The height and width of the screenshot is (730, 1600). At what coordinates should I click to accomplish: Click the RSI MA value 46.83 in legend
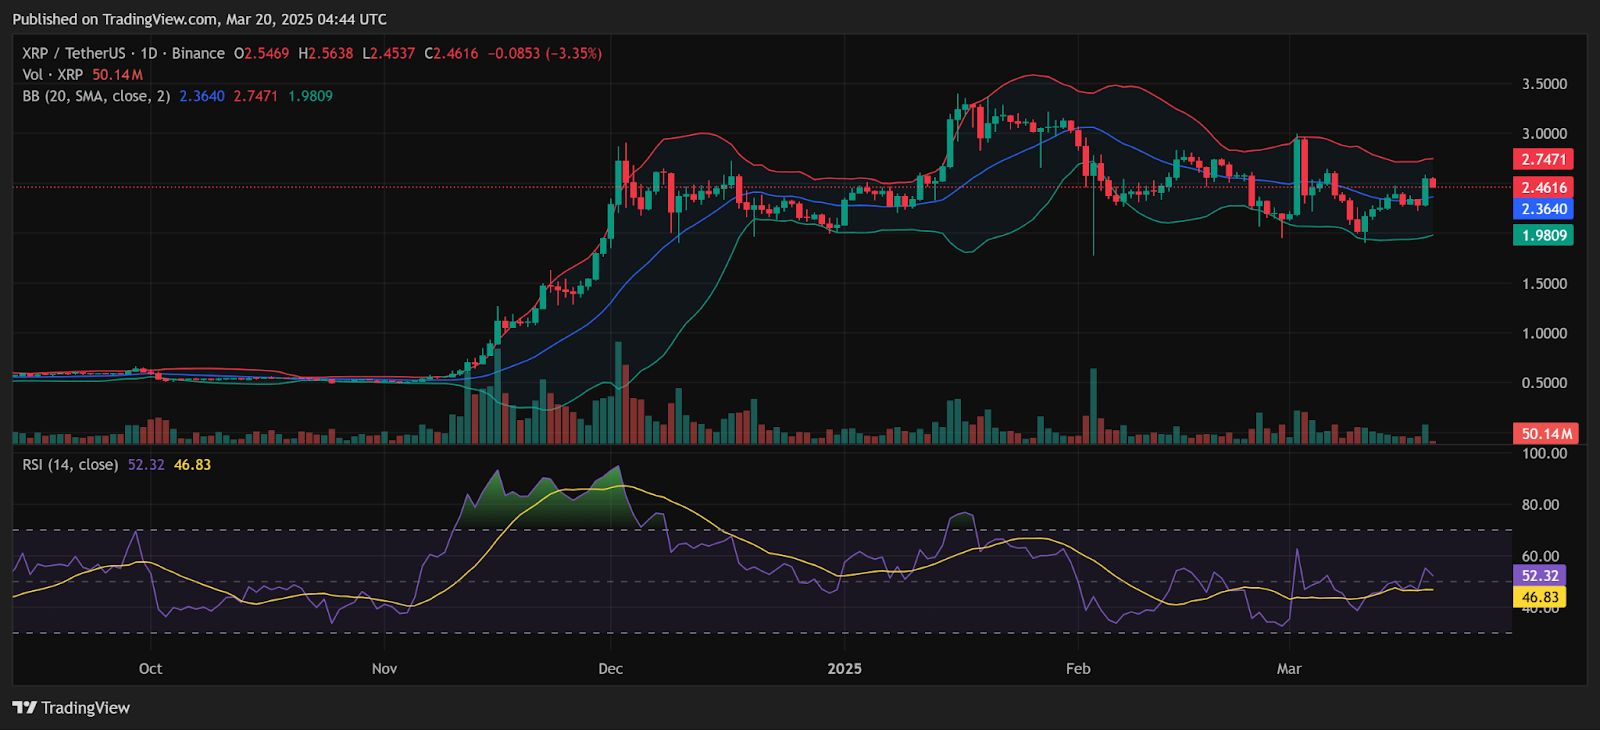(192, 465)
